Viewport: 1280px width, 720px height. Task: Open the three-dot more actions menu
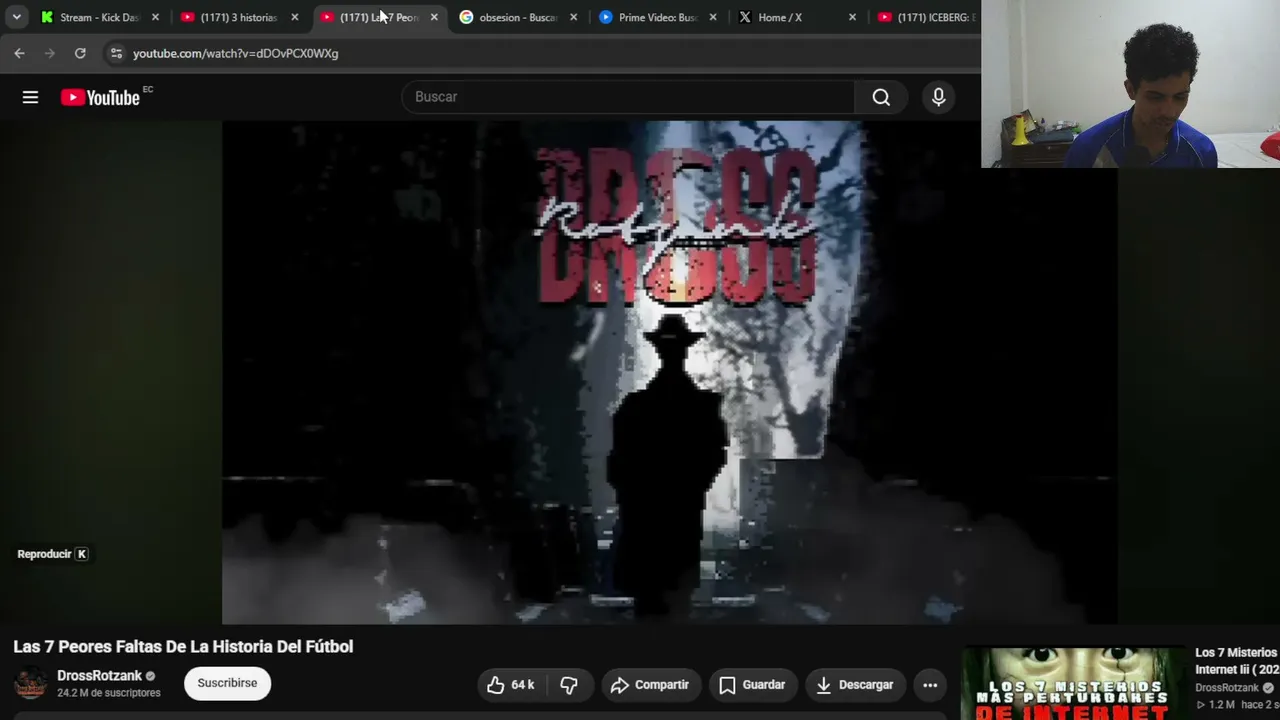click(930, 685)
